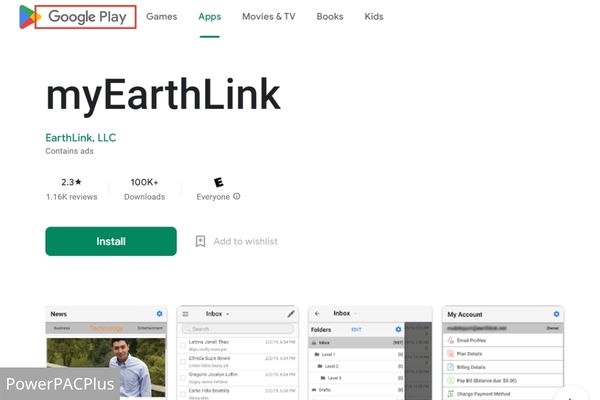This screenshot has height=400, width=600.
Task: Click Plan Details row in My Account screenshot
Action: coord(503,354)
